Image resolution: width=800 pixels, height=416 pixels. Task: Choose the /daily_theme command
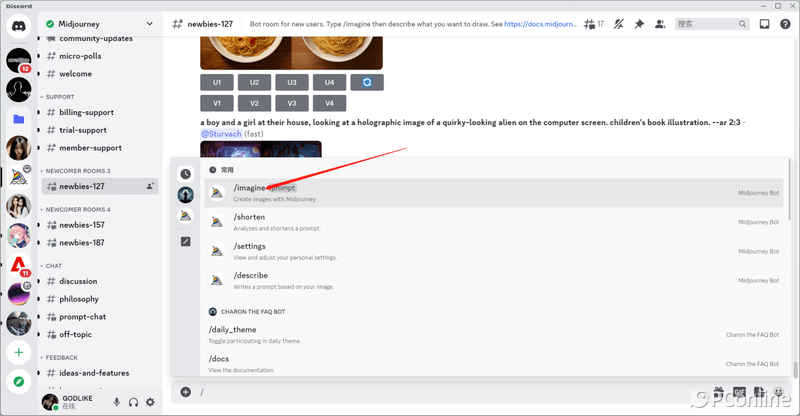[493, 334]
